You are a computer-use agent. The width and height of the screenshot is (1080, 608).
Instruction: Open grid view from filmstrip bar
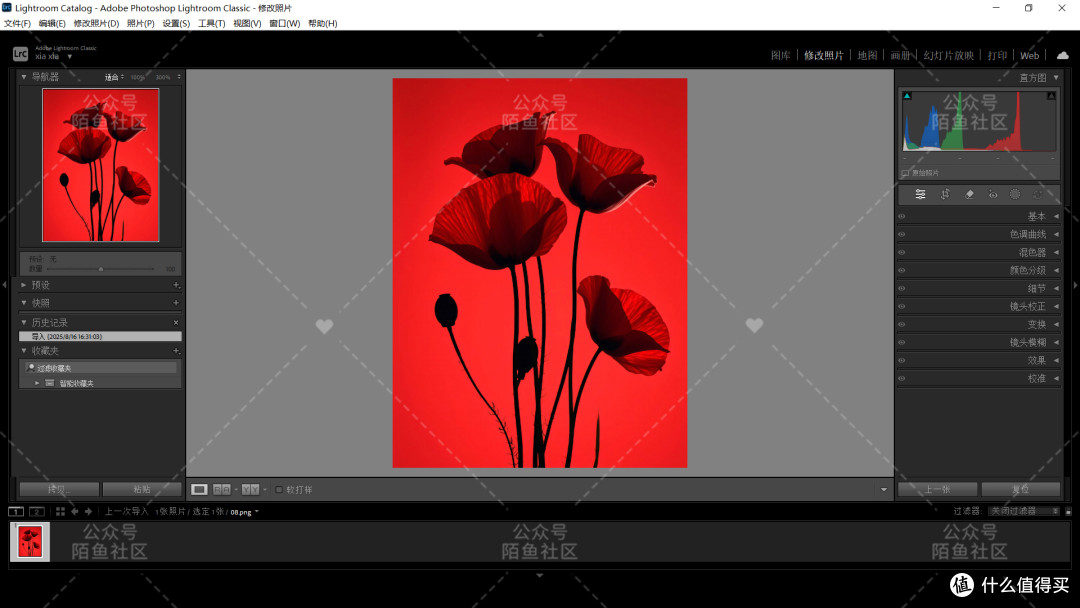click(x=61, y=512)
